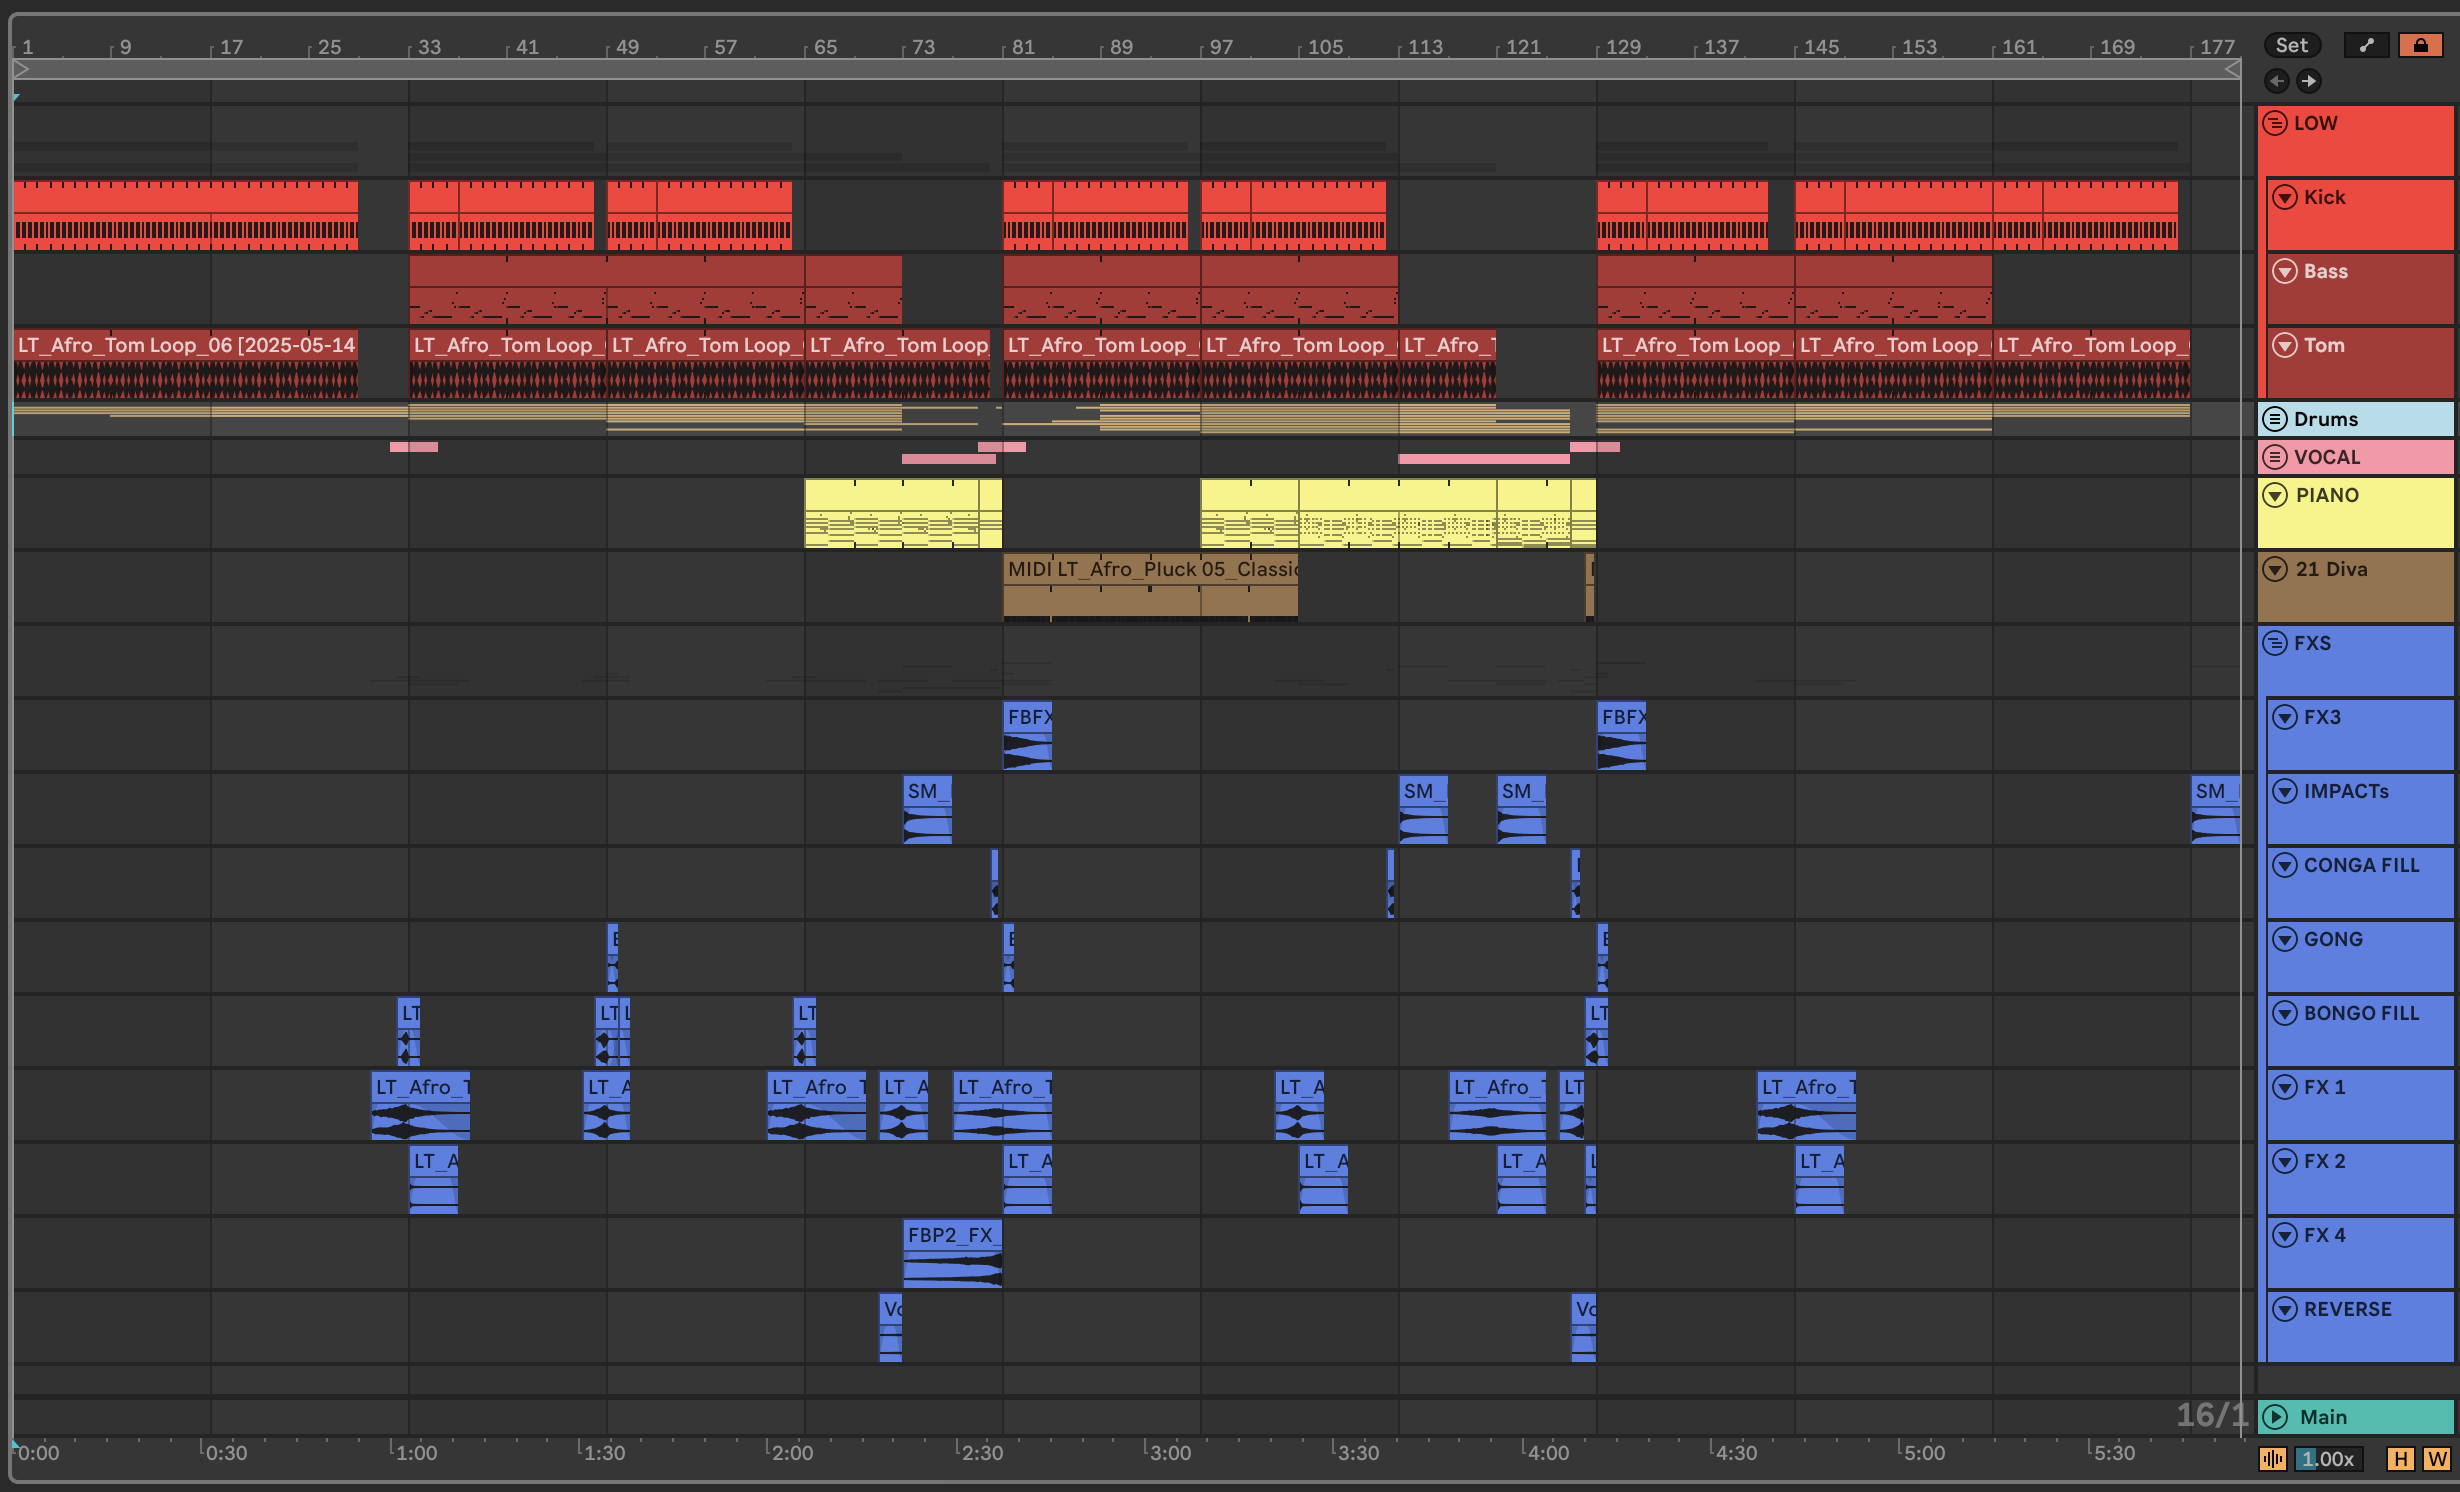This screenshot has height=1492, width=2460.
Task: Toggle the automation mode icon
Action: point(2366,45)
